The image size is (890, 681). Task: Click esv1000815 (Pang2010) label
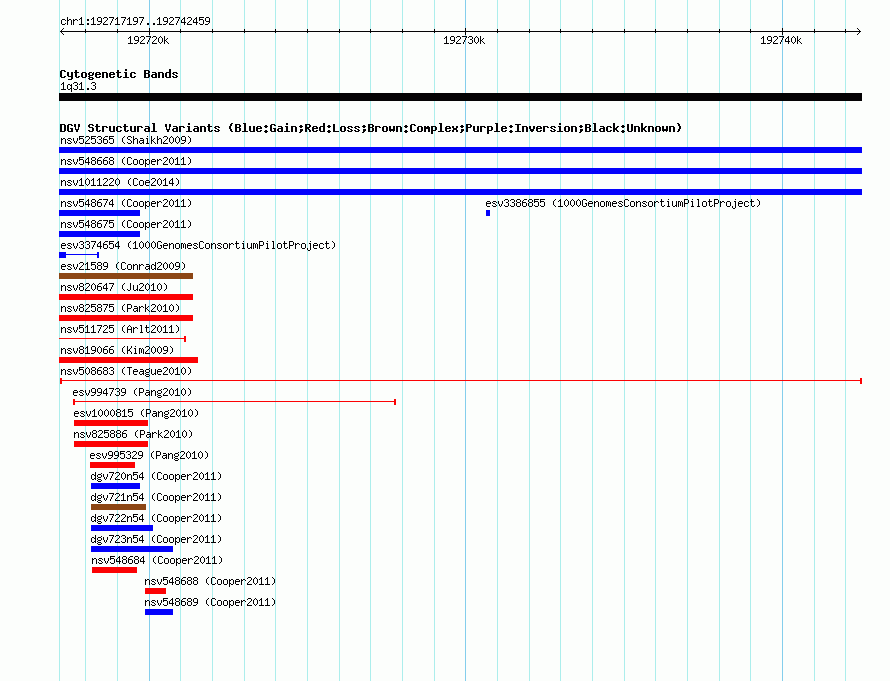(x=136, y=413)
